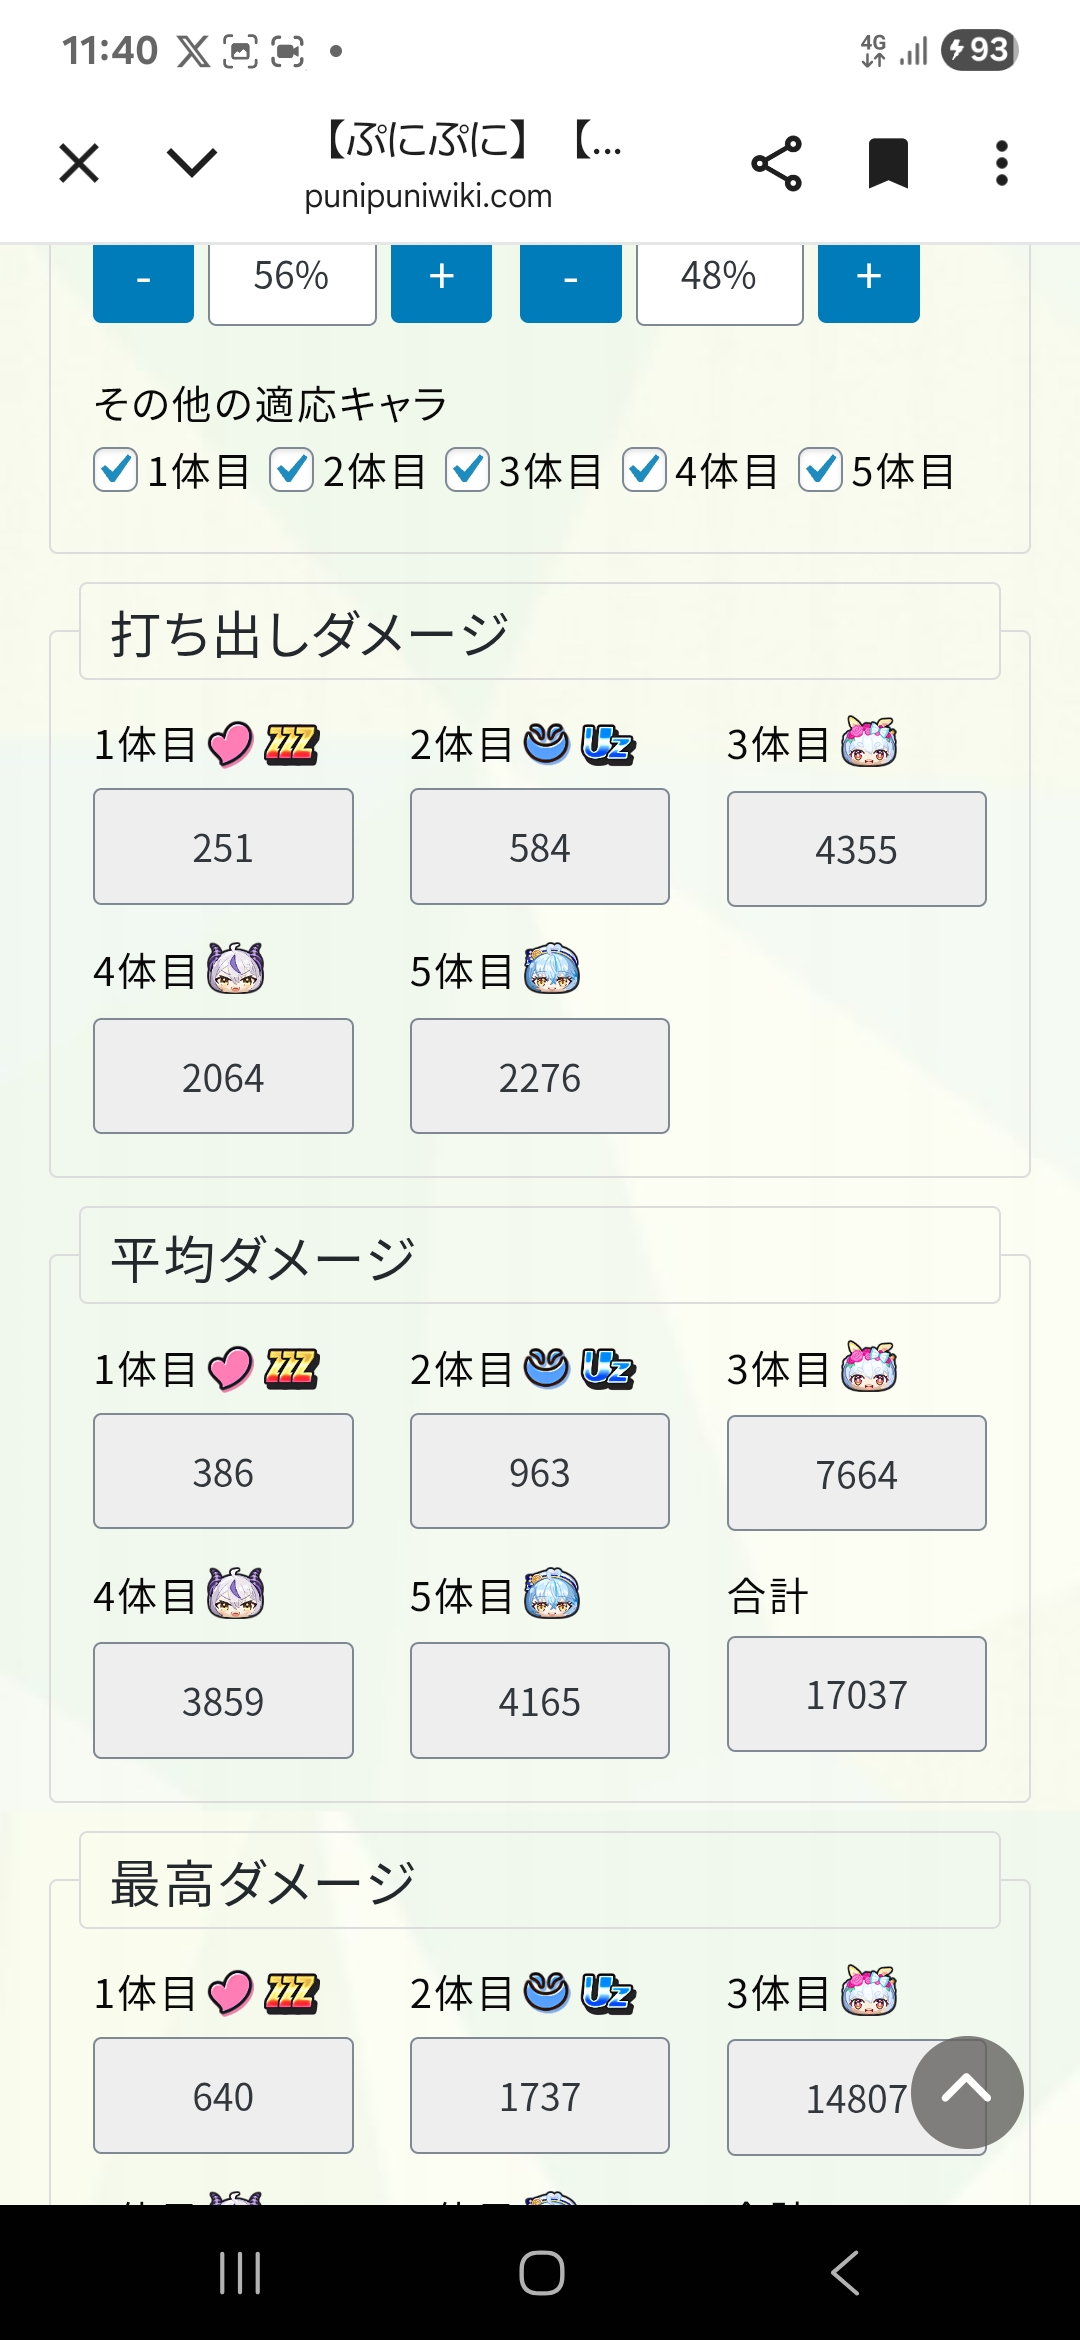Tap the scroll-to-top arrow button
Screen dimensions: 1080x2340
coord(967,2092)
